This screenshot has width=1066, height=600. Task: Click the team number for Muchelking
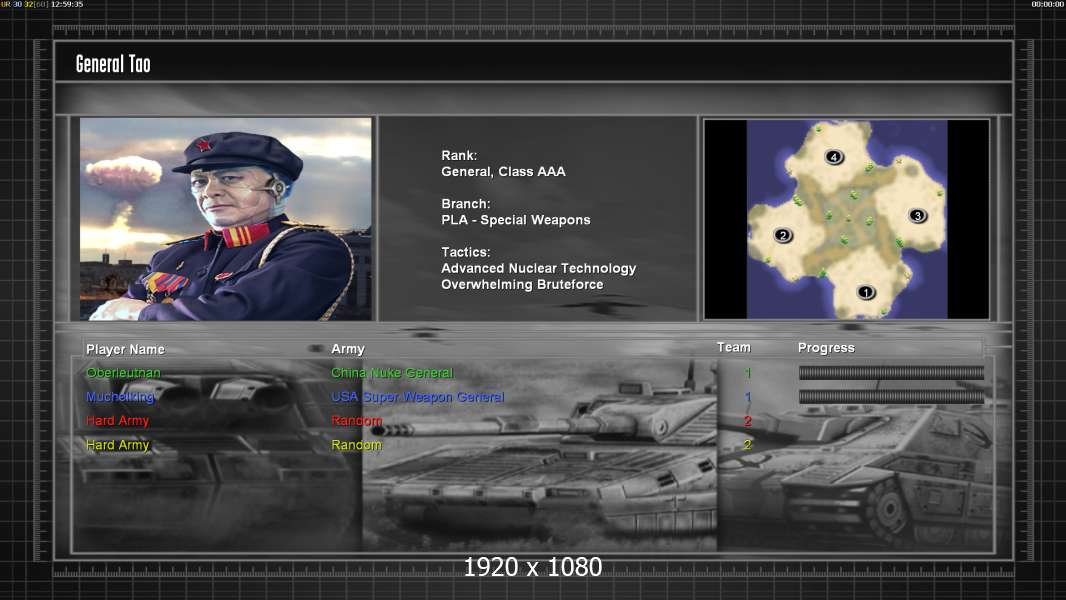[748, 397]
